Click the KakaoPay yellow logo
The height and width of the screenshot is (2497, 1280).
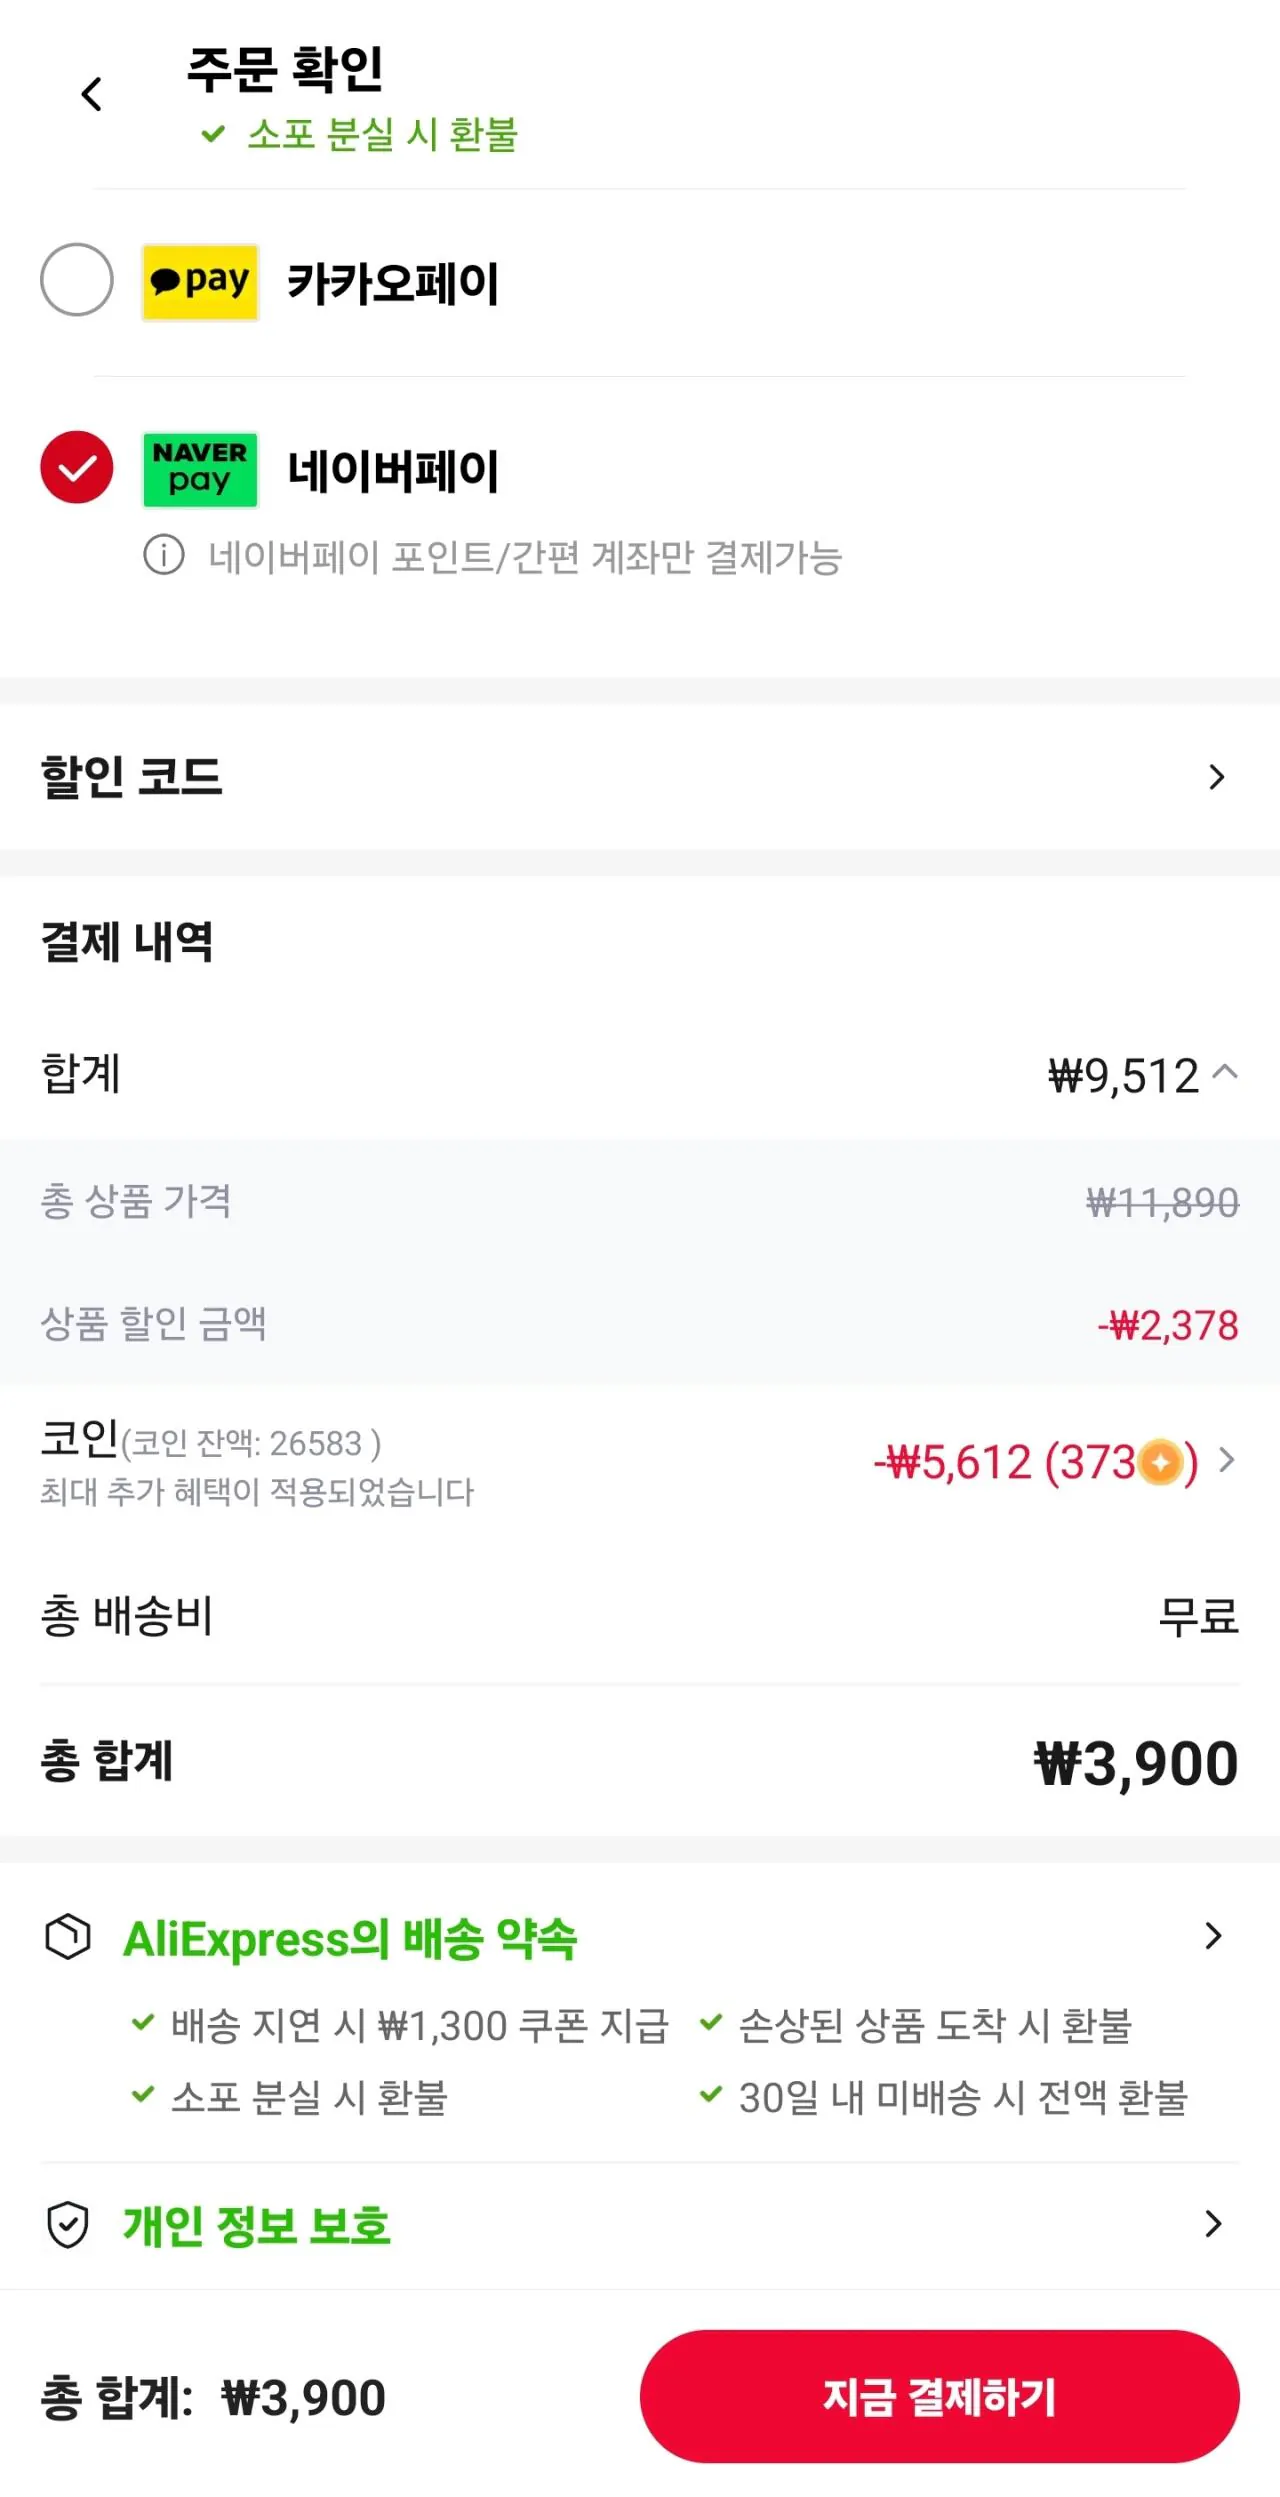point(200,282)
